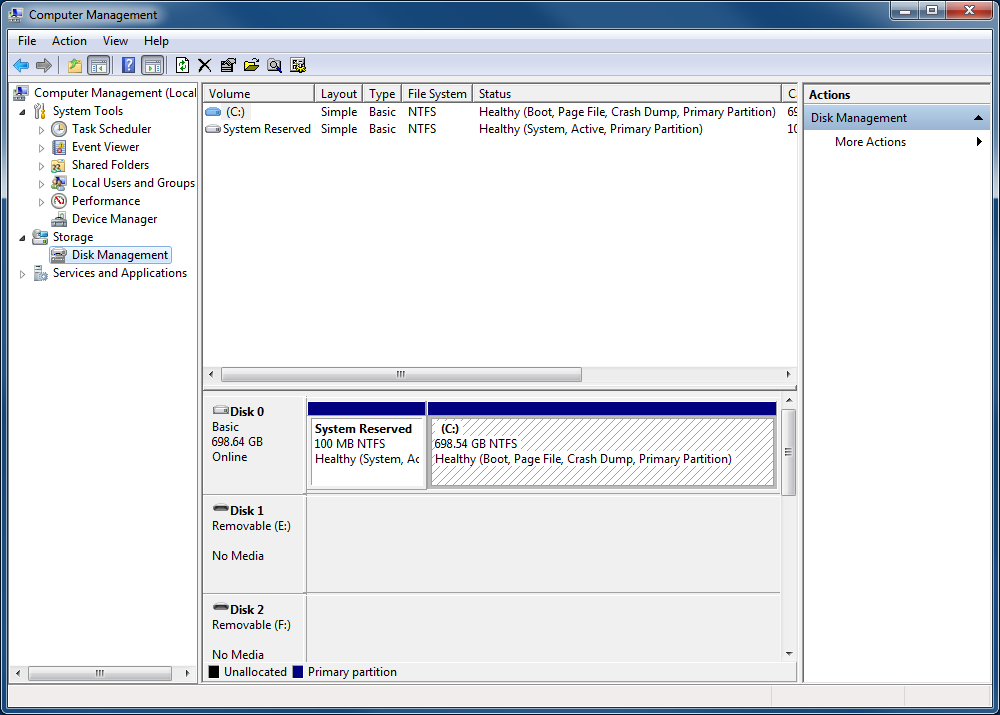The width and height of the screenshot is (1000, 715).
Task: Click the Back arrow toolbar icon
Action: [x=21, y=65]
